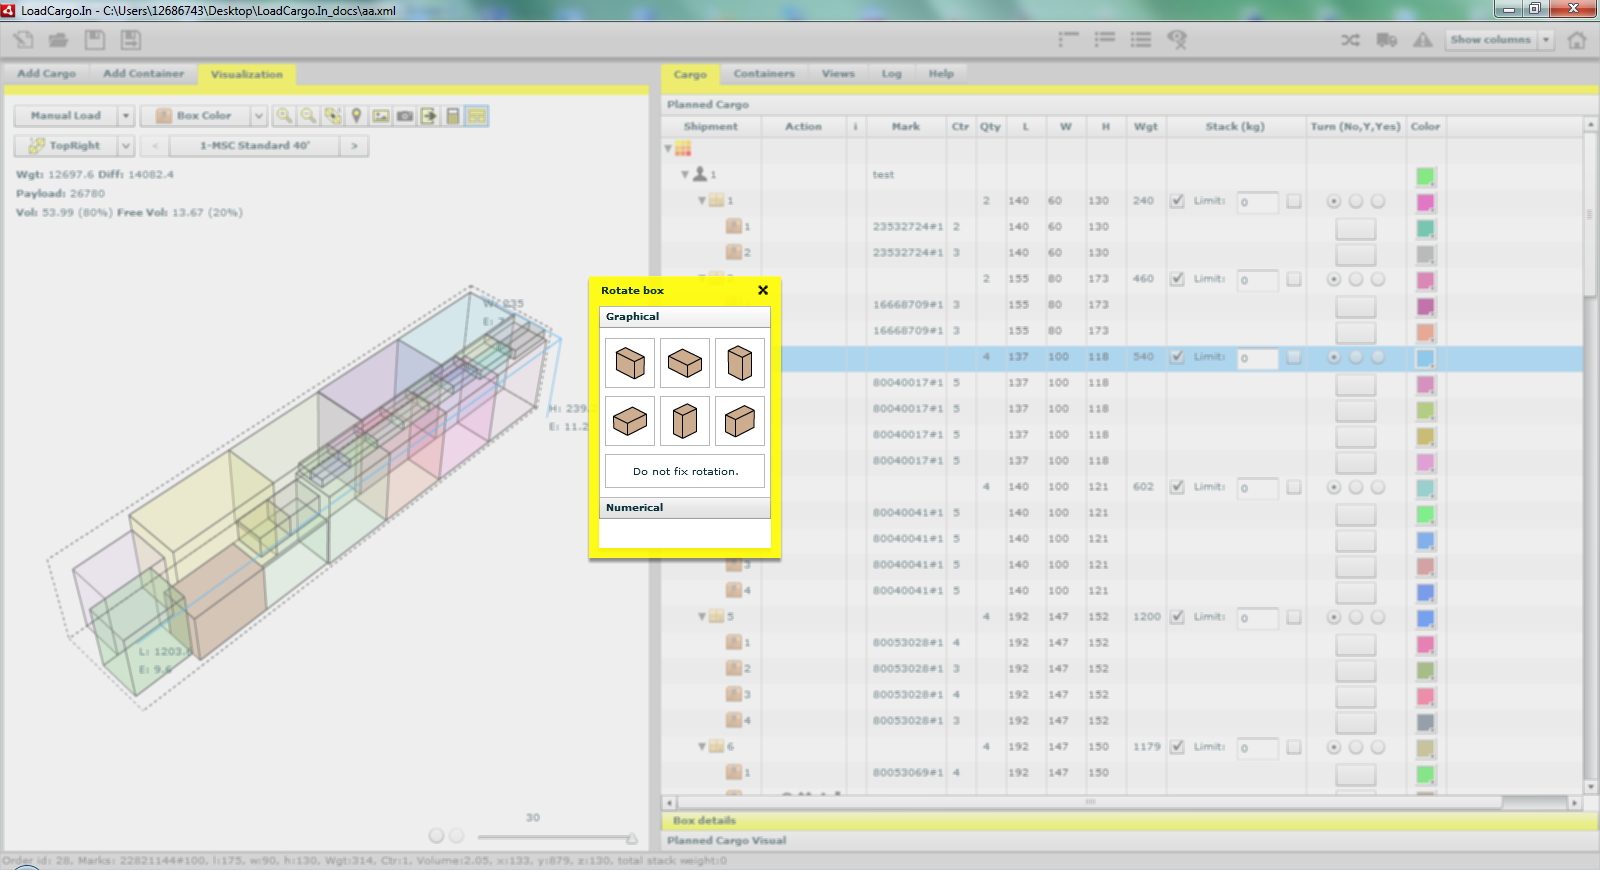Click next container arrow beside 1-MSC Standard 40'
1600x870 pixels.
click(x=354, y=146)
